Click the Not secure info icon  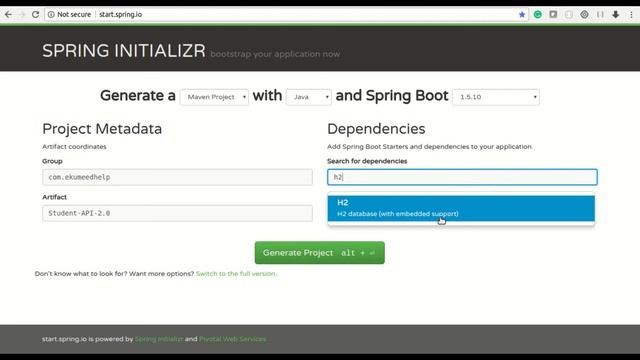coord(51,14)
